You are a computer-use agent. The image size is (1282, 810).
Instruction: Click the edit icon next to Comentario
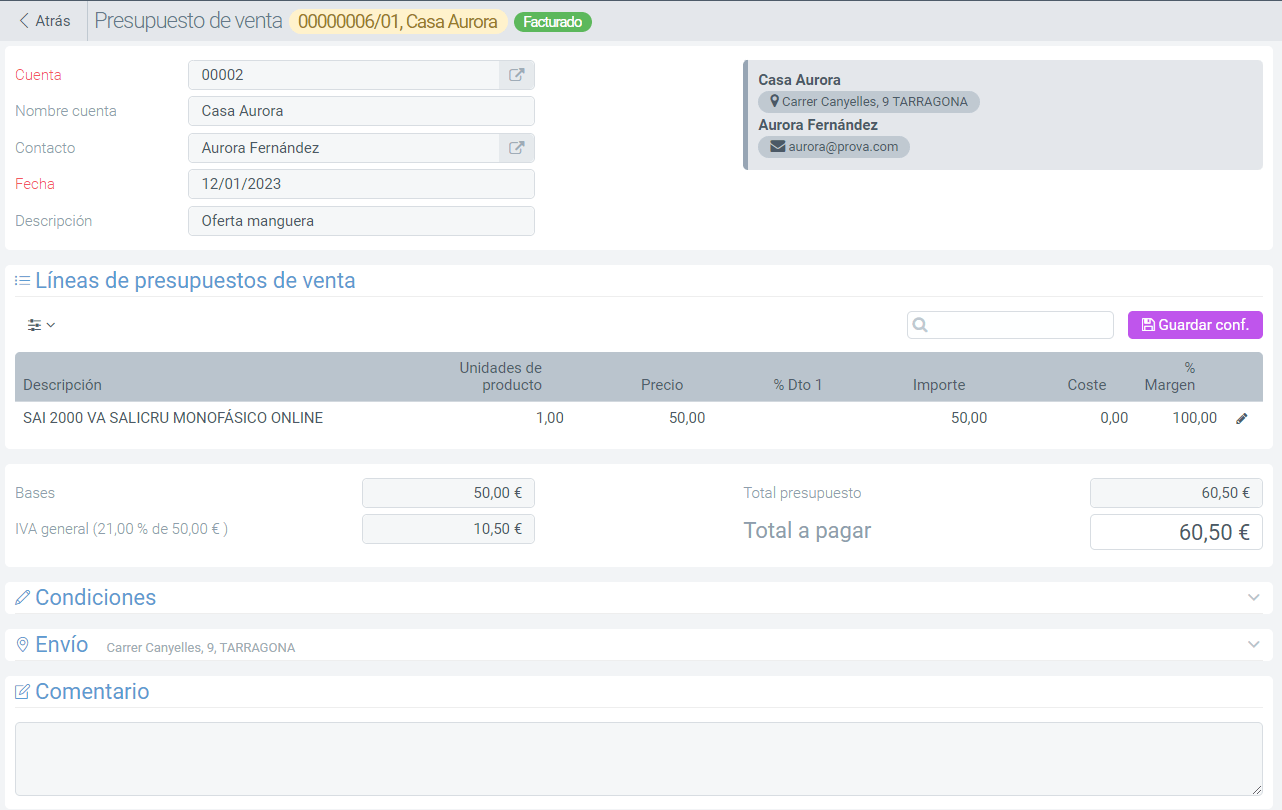pyautogui.click(x=22, y=692)
